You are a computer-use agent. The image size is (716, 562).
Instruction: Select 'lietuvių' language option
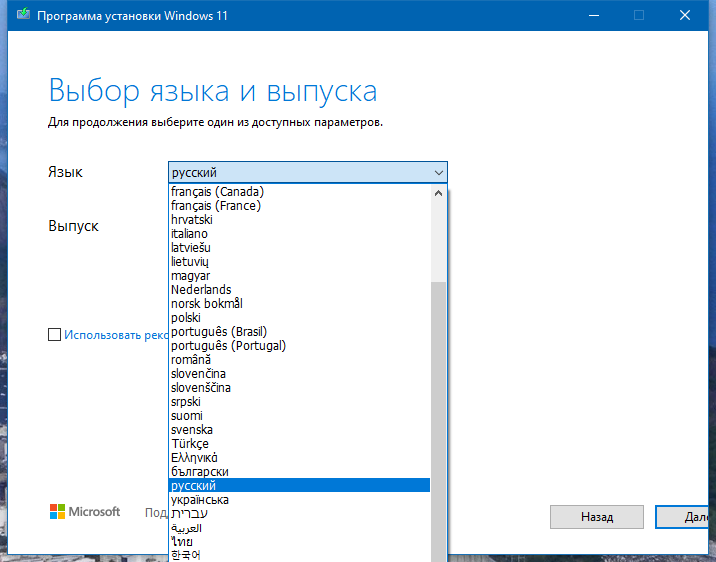click(x=299, y=262)
